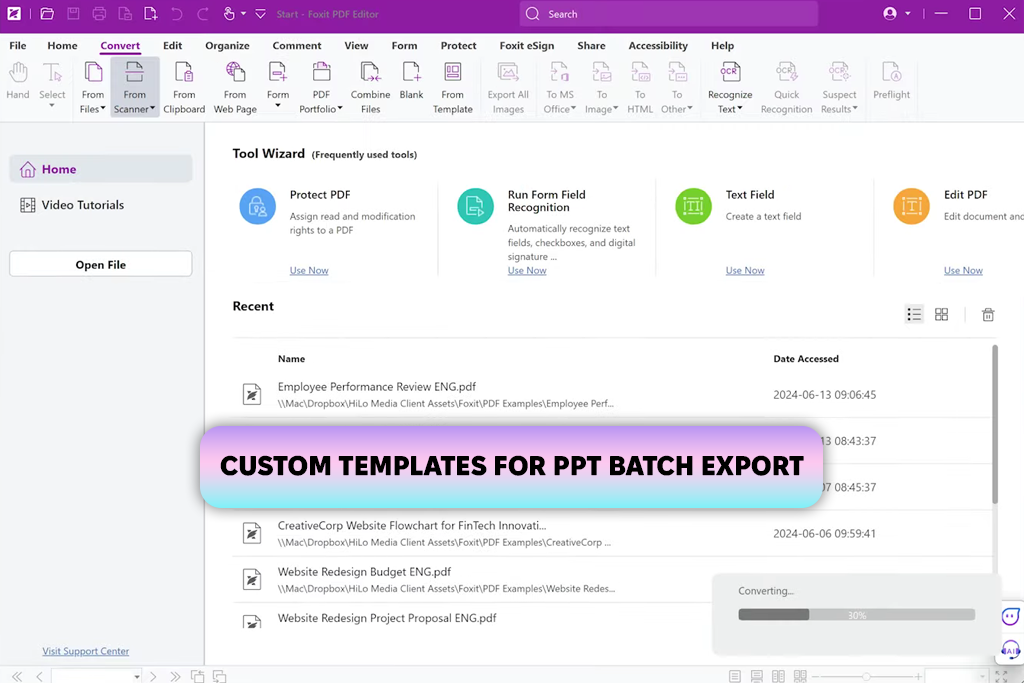Switch Recent files to list view
The image size is (1024, 683).
914,315
